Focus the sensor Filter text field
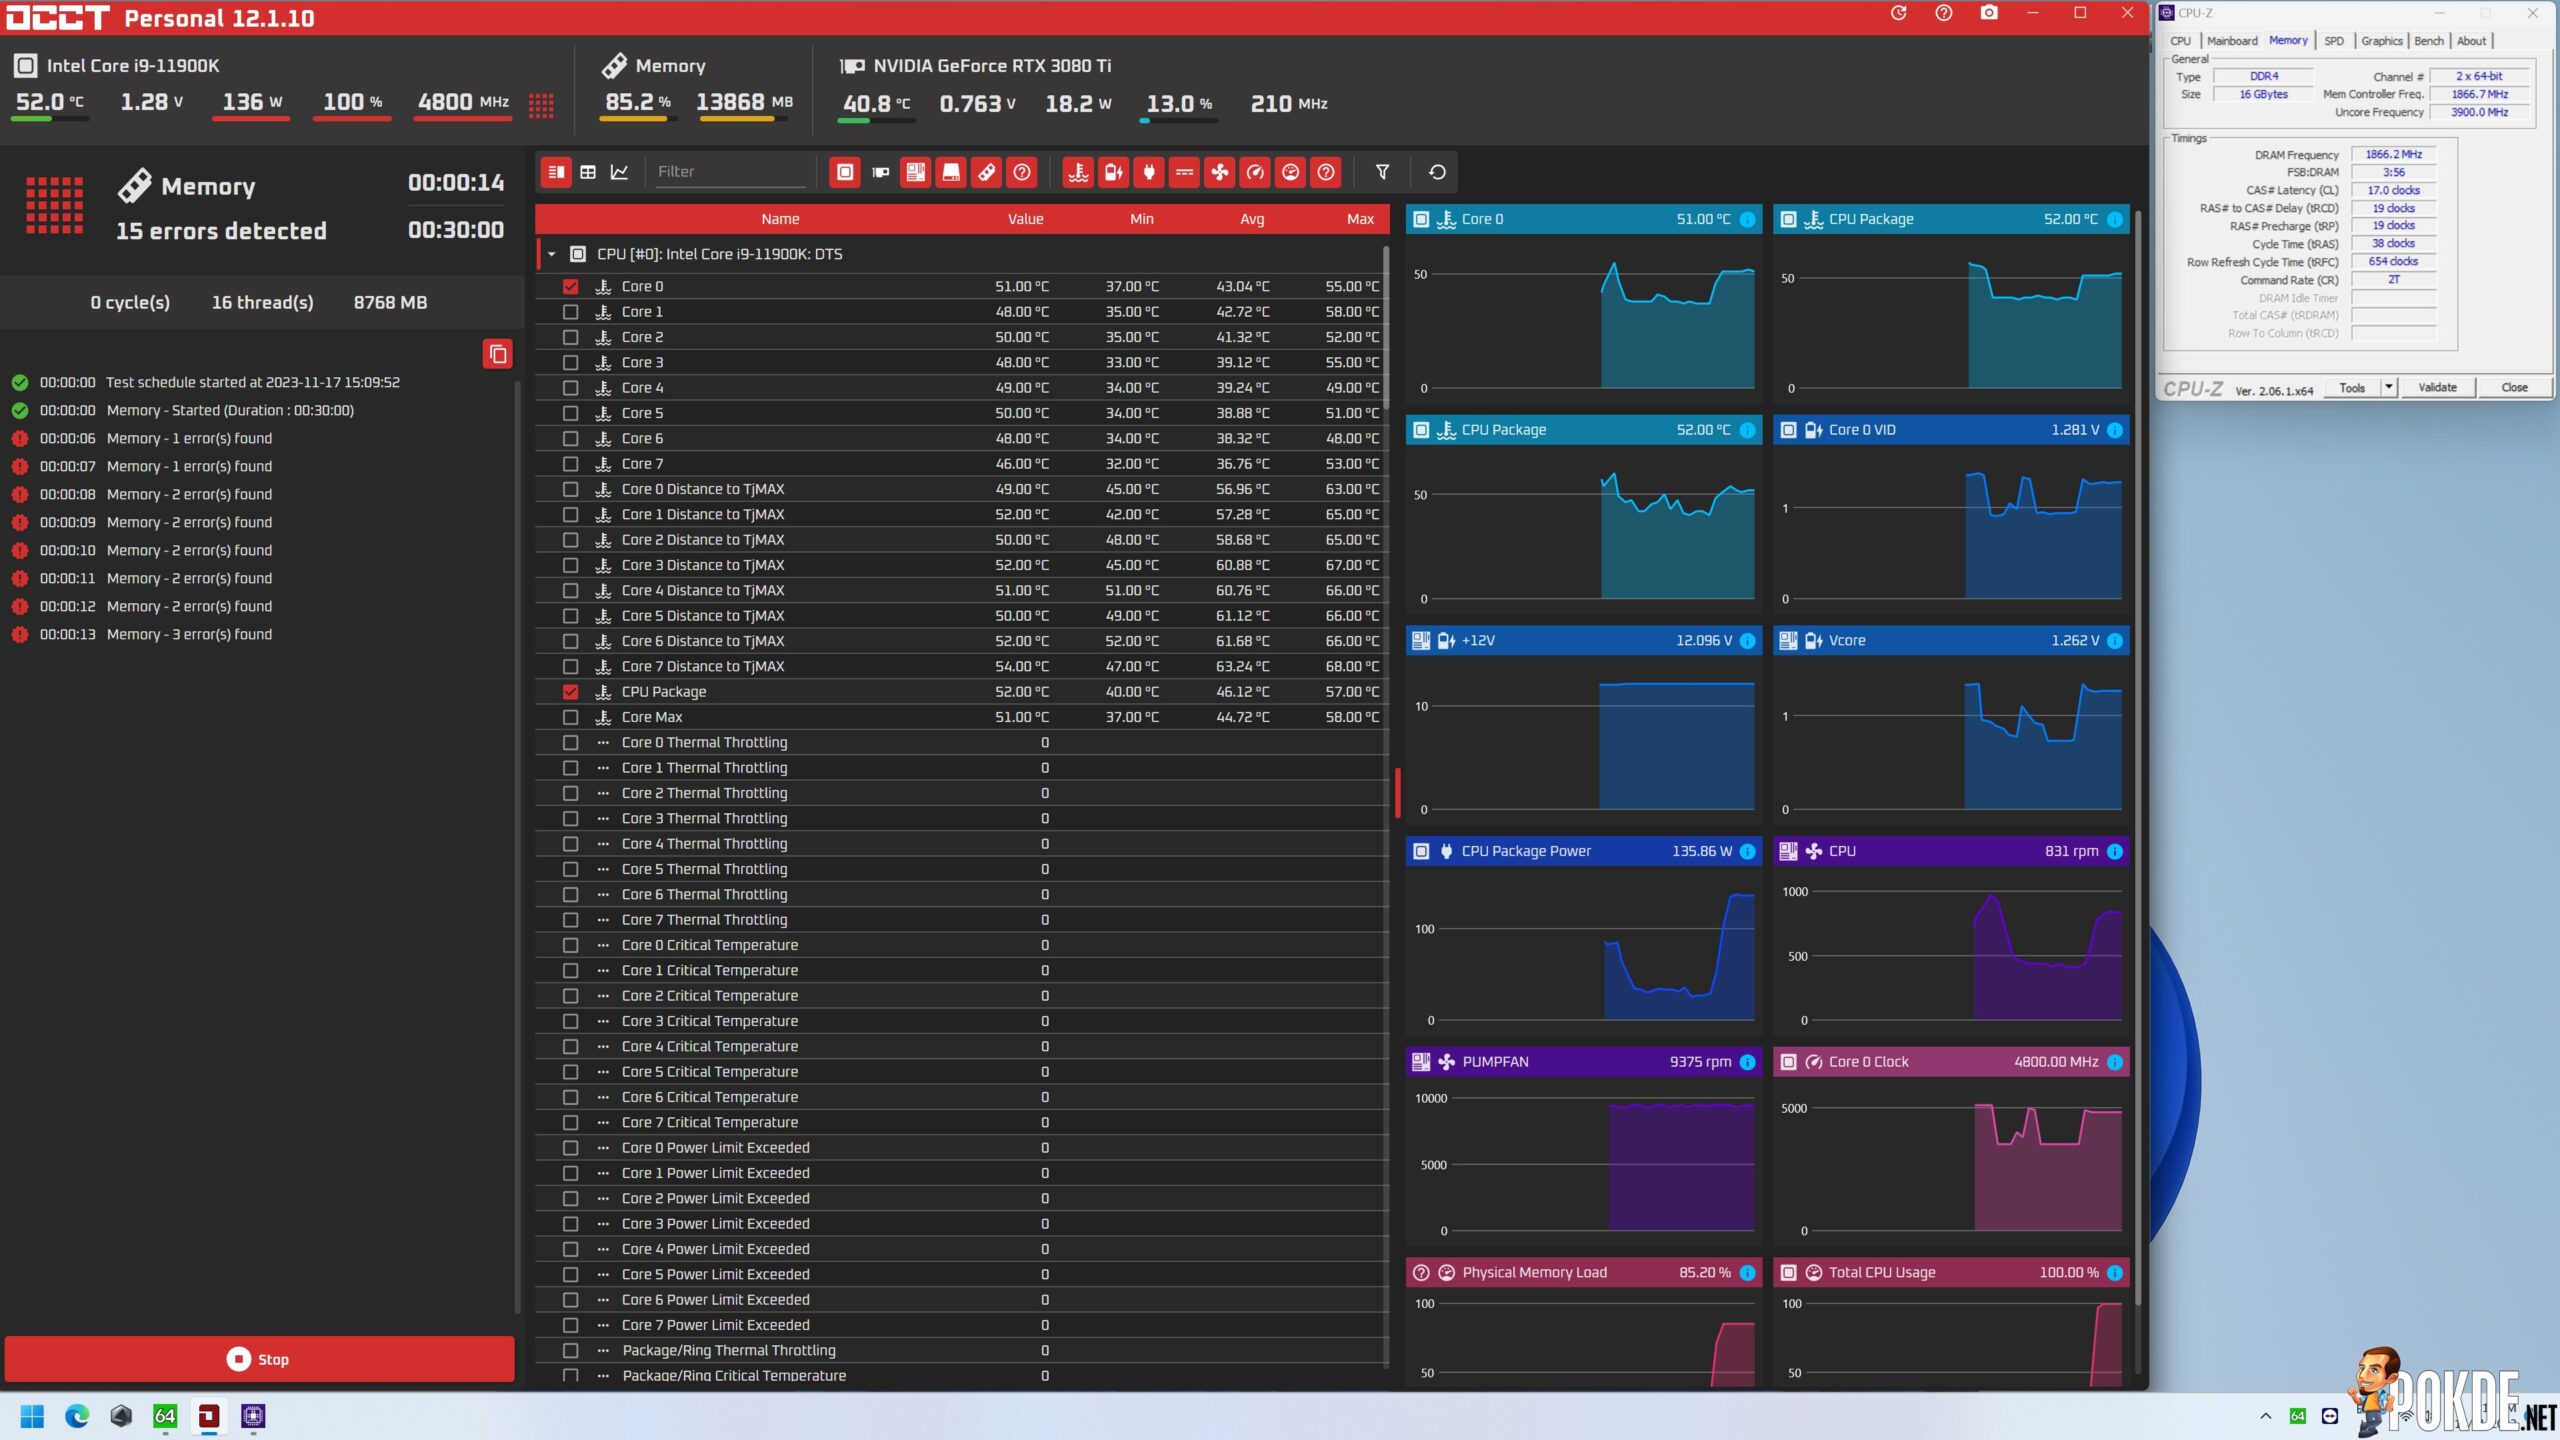Viewport: 2560px width, 1440px height. click(730, 172)
